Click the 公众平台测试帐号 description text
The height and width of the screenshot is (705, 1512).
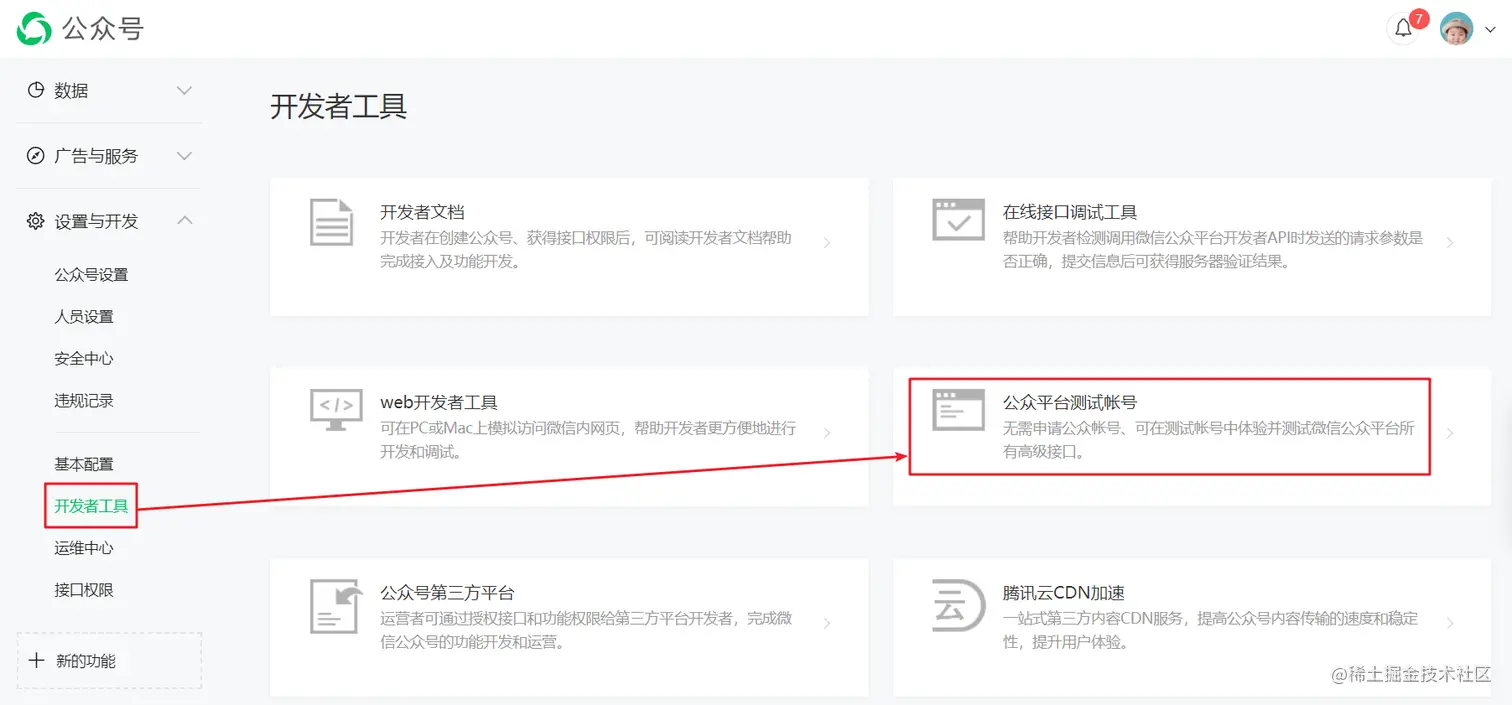(x=1208, y=440)
